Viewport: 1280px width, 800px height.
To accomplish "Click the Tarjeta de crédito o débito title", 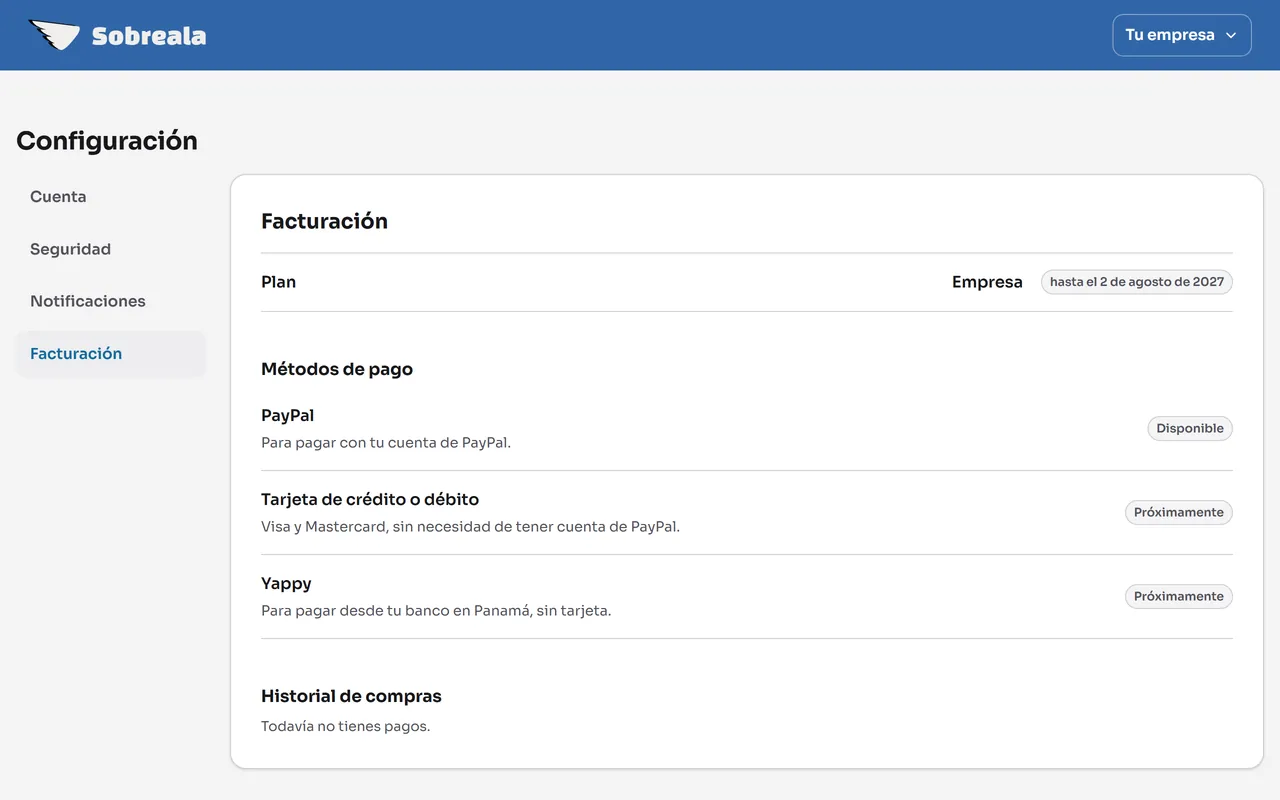I will [370, 499].
